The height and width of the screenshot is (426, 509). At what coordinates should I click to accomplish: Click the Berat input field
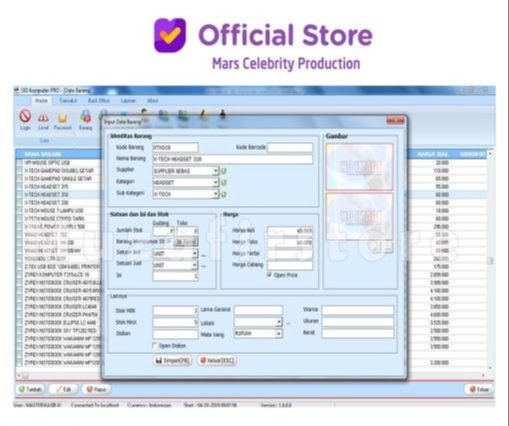pyautogui.click(x=357, y=333)
